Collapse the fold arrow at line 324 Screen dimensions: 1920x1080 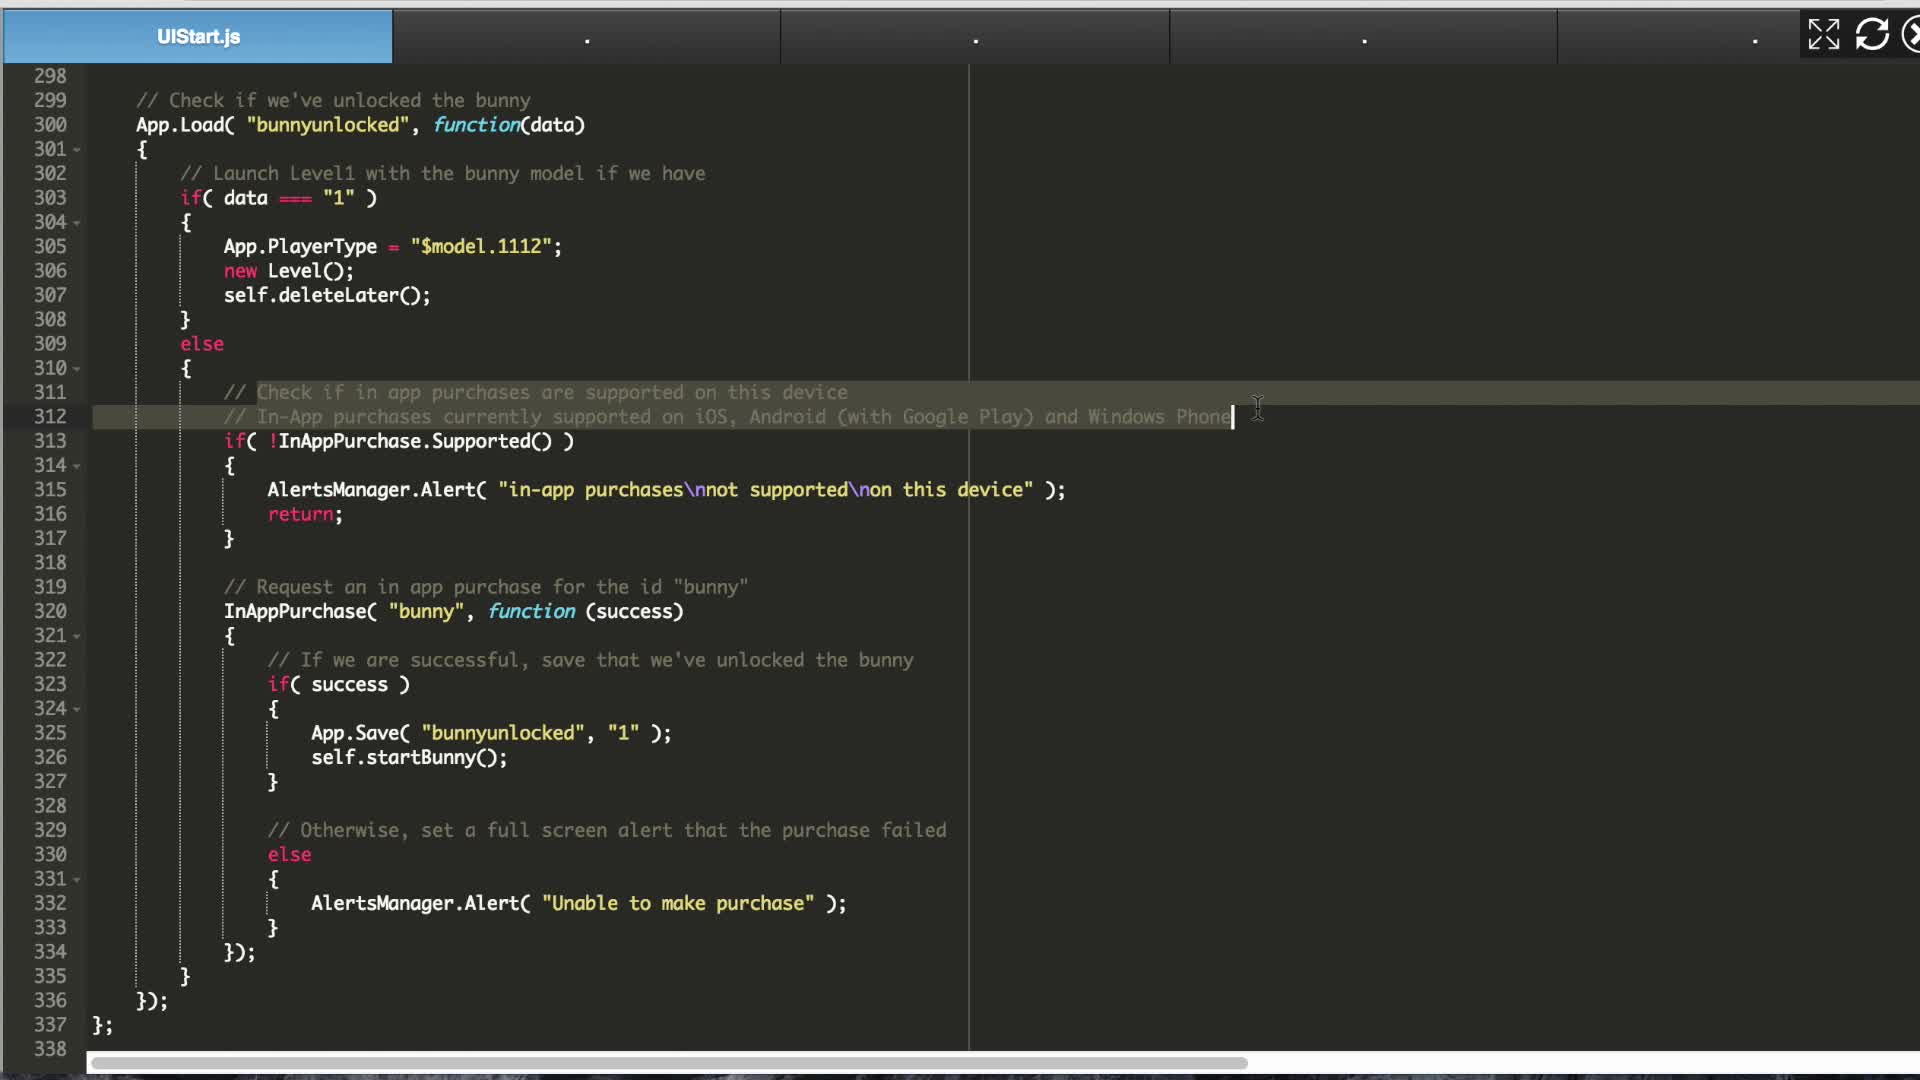pyautogui.click(x=76, y=708)
